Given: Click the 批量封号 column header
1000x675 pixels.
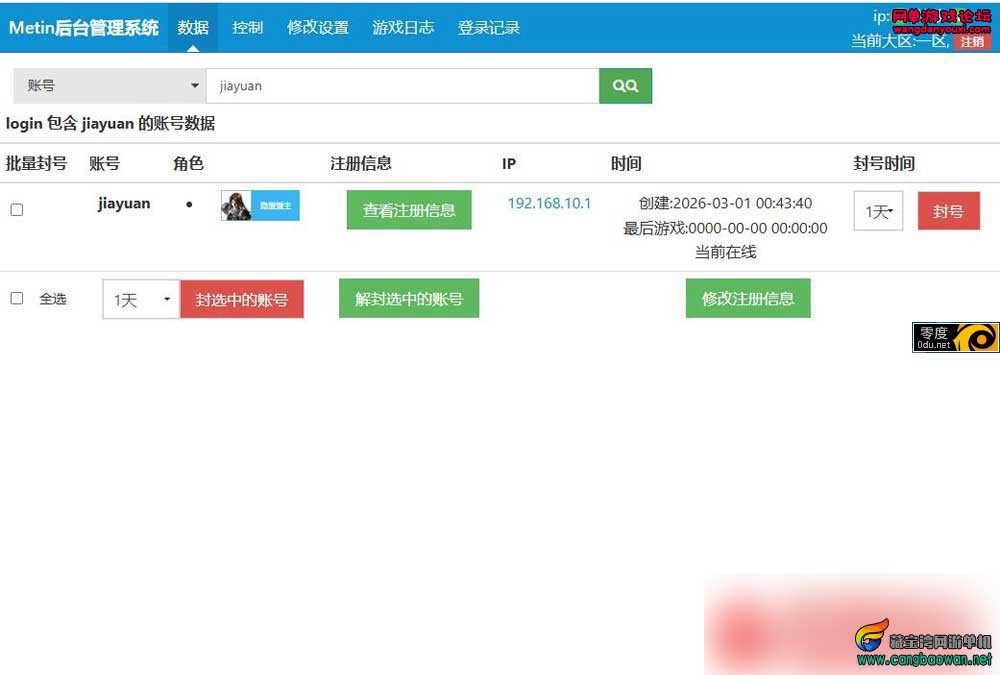Looking at the screenshot, I should 36,163.
